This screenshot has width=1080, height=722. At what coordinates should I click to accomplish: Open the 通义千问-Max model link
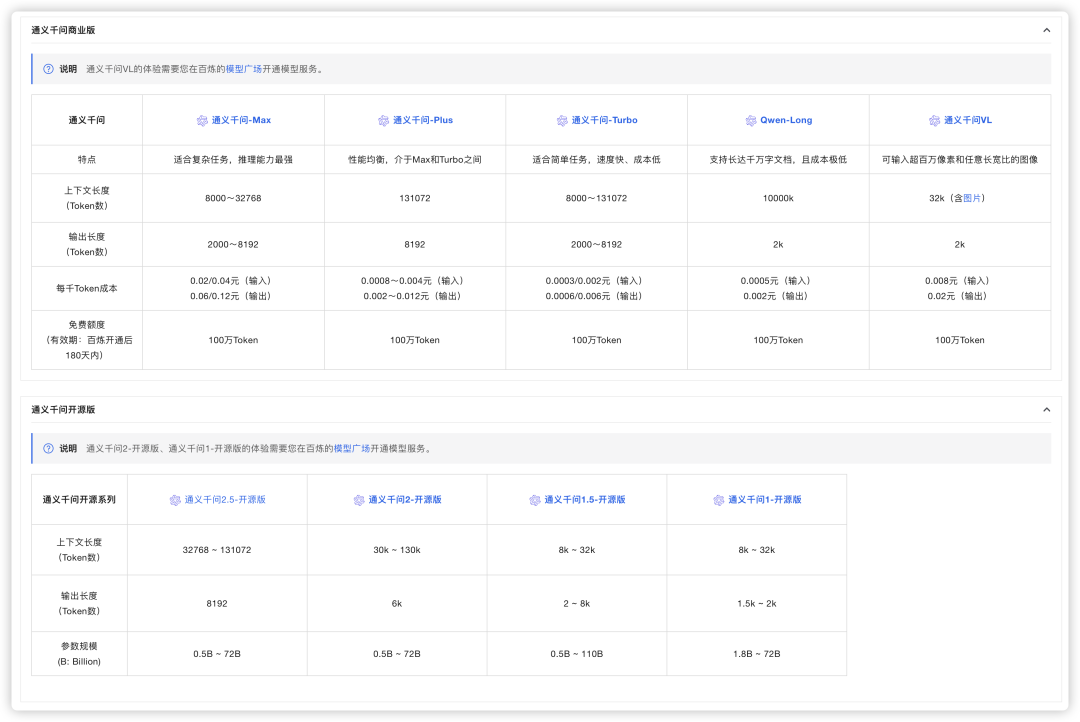click(x=241, y=121)
